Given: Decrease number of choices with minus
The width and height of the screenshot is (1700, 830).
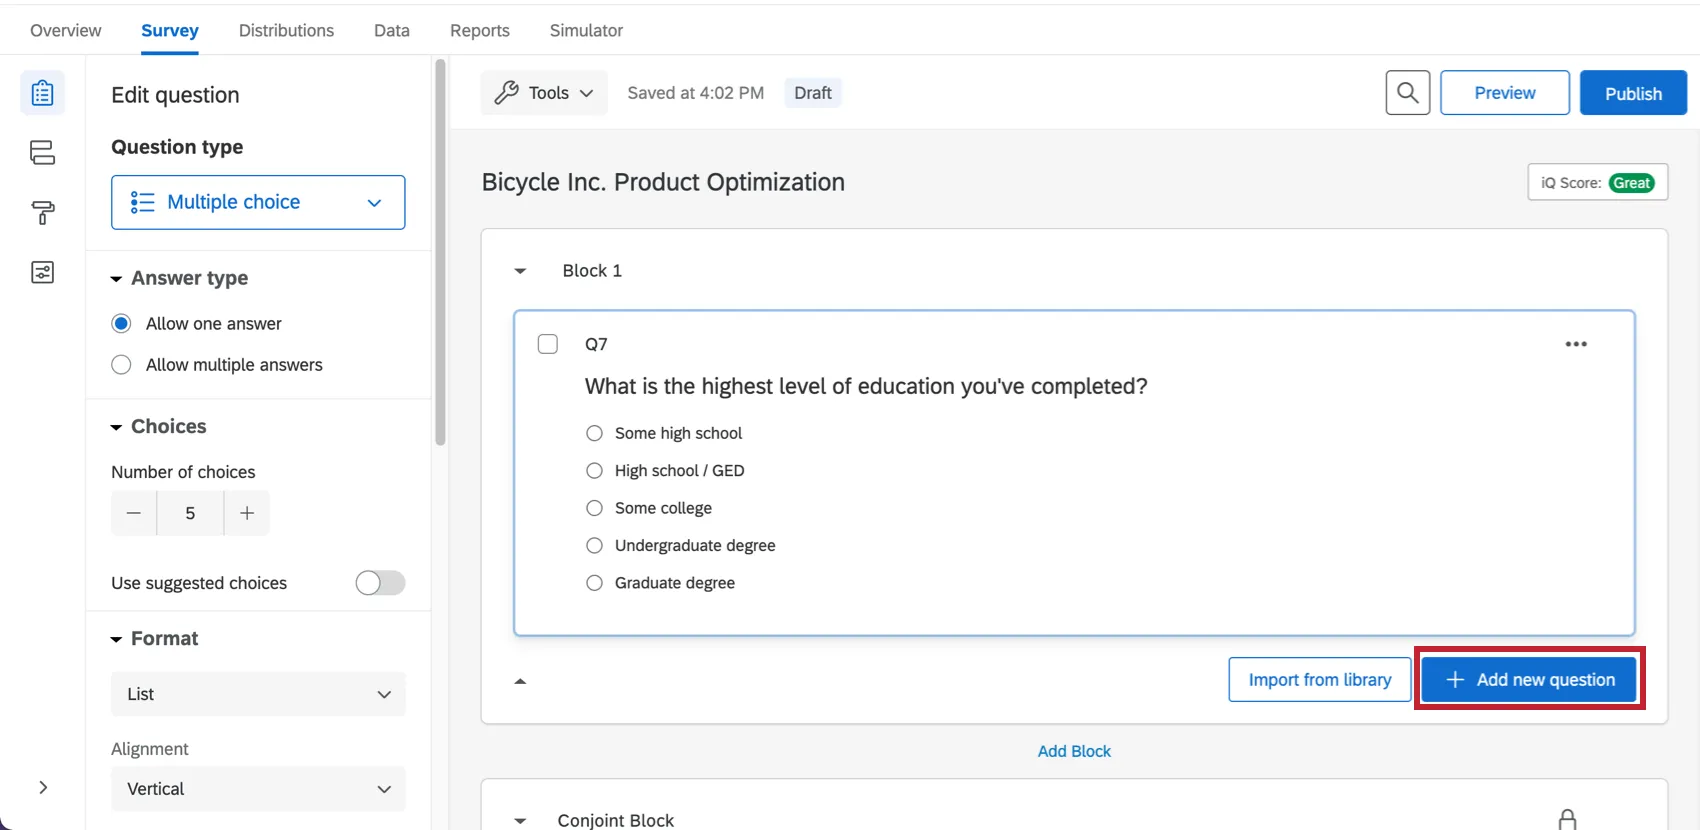Looking at the screenshot, I should pos(134,513).
